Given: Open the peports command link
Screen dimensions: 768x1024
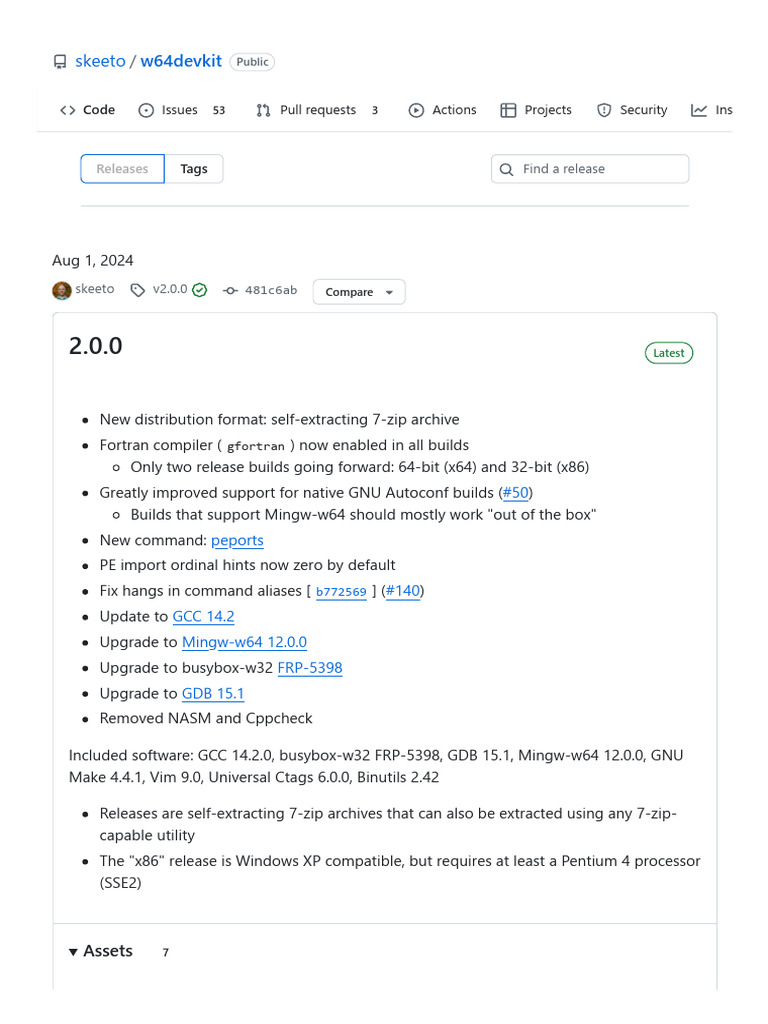Looking at the screenshot, I should pos(237,540).
